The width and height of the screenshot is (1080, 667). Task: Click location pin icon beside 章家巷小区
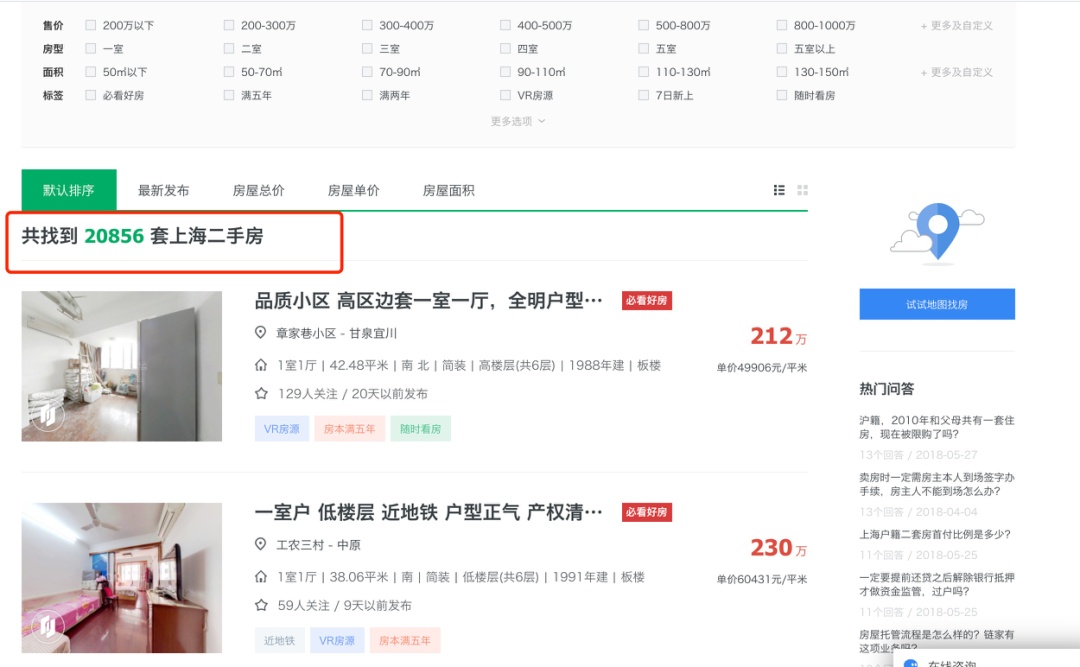[x=261, y=333]
